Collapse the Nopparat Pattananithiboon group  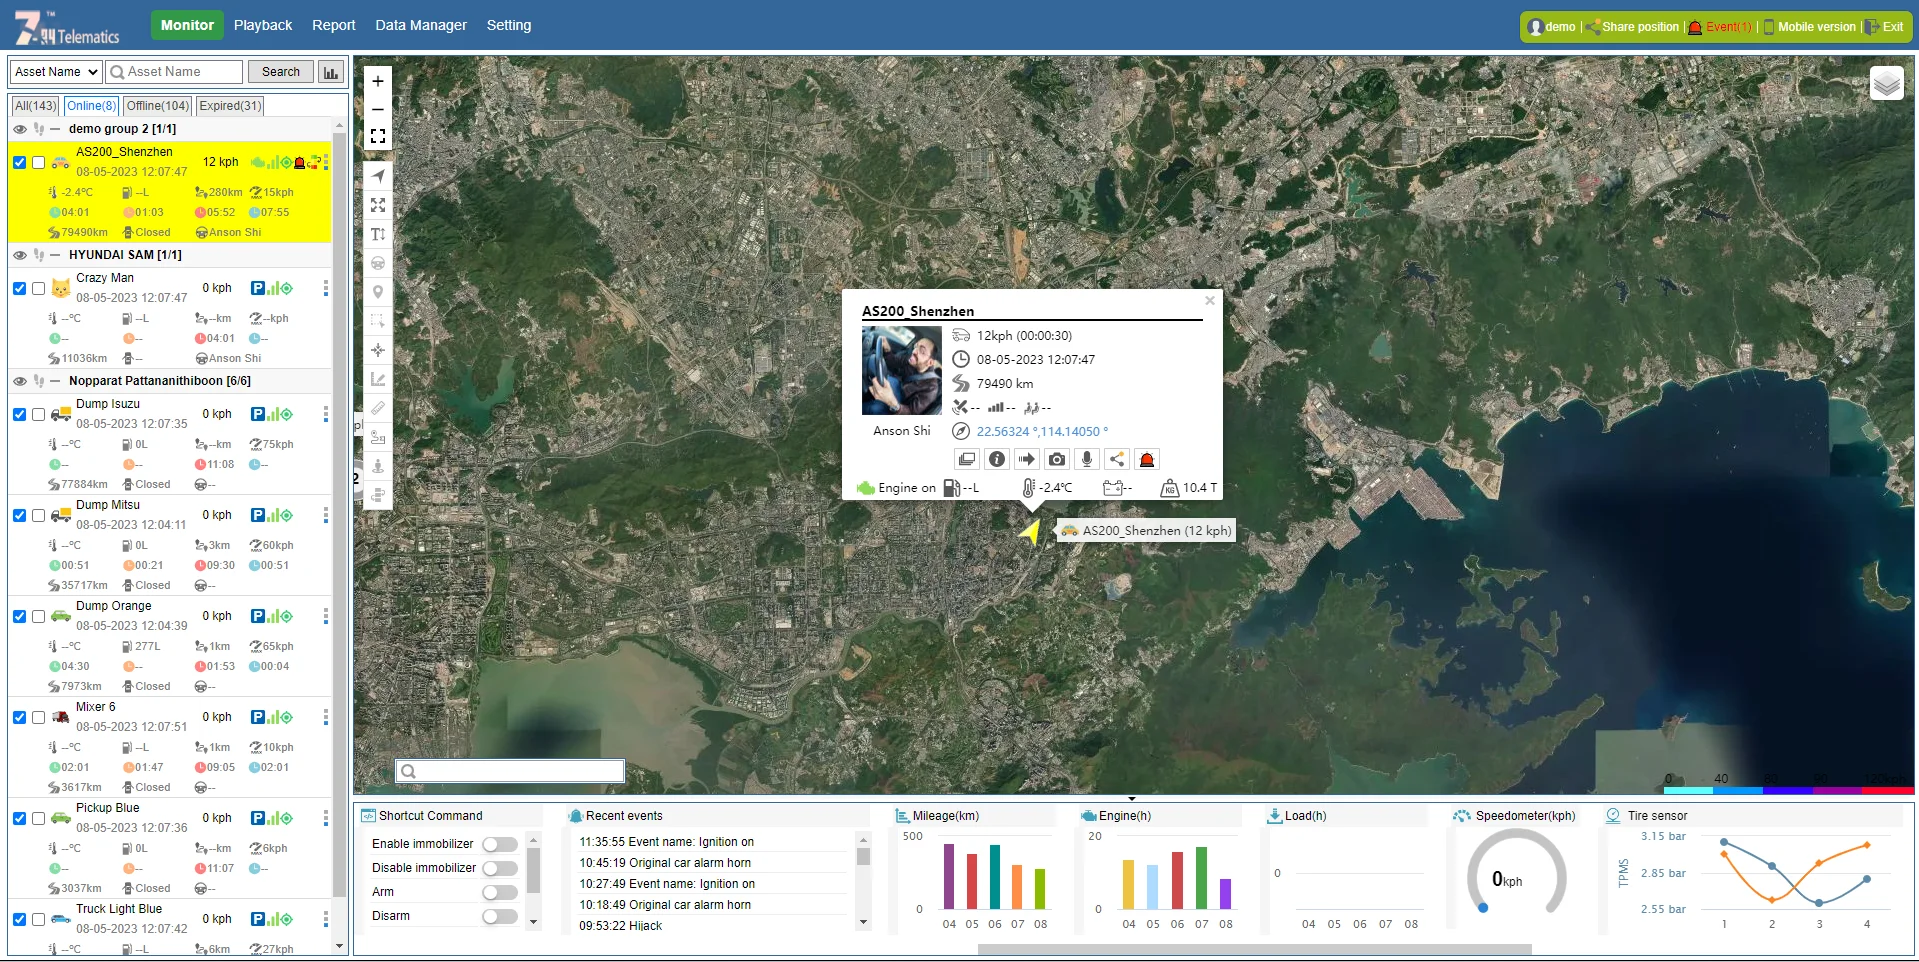point(55,381)
